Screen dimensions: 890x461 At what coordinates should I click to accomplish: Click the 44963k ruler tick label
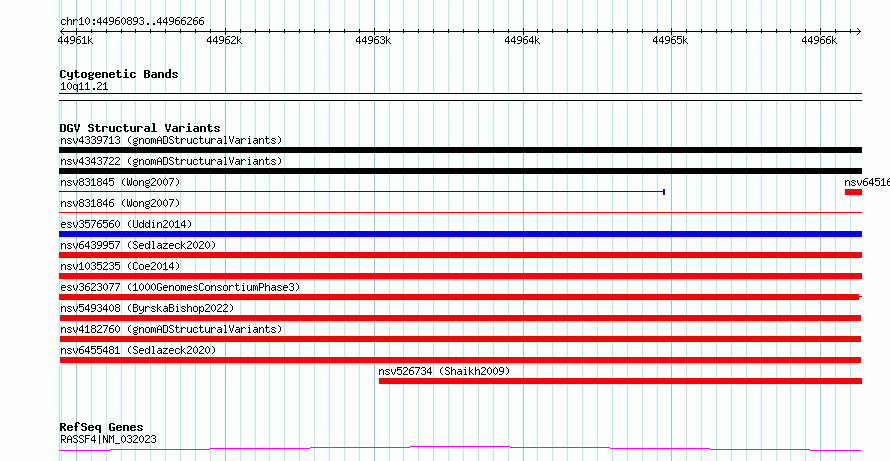tap(373, 40)
